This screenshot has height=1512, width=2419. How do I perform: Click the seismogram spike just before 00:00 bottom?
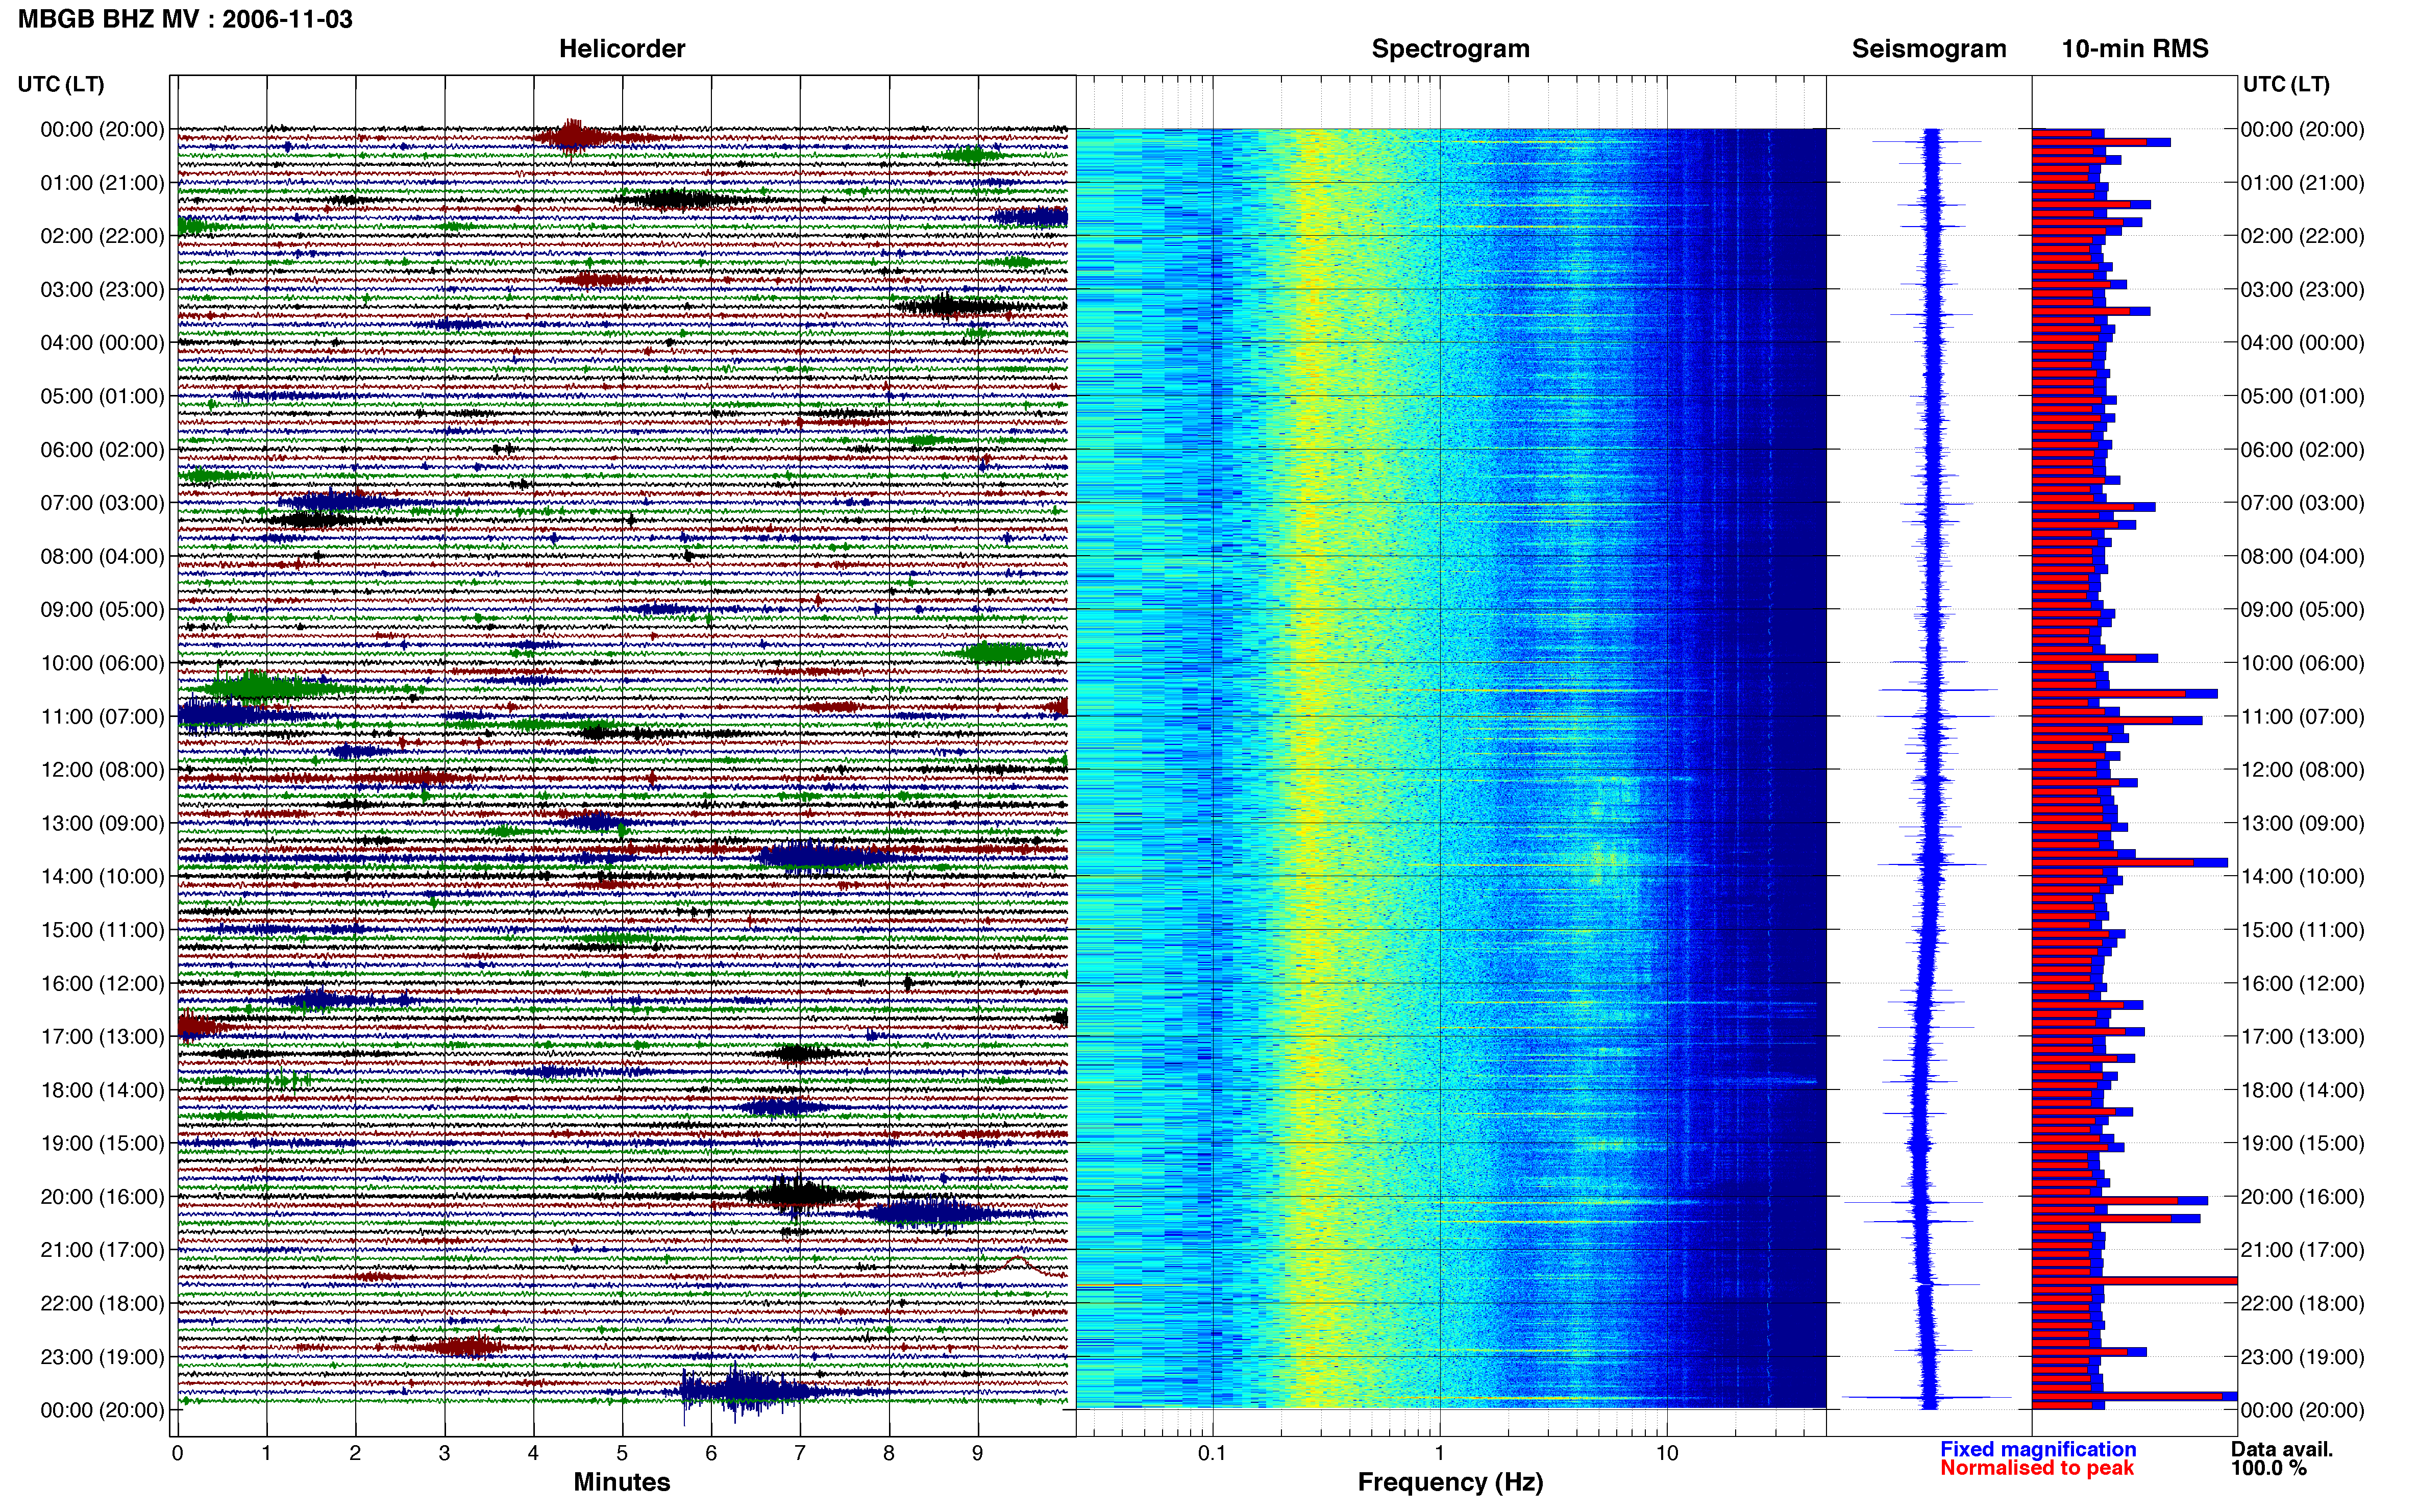(1927, 1397)
